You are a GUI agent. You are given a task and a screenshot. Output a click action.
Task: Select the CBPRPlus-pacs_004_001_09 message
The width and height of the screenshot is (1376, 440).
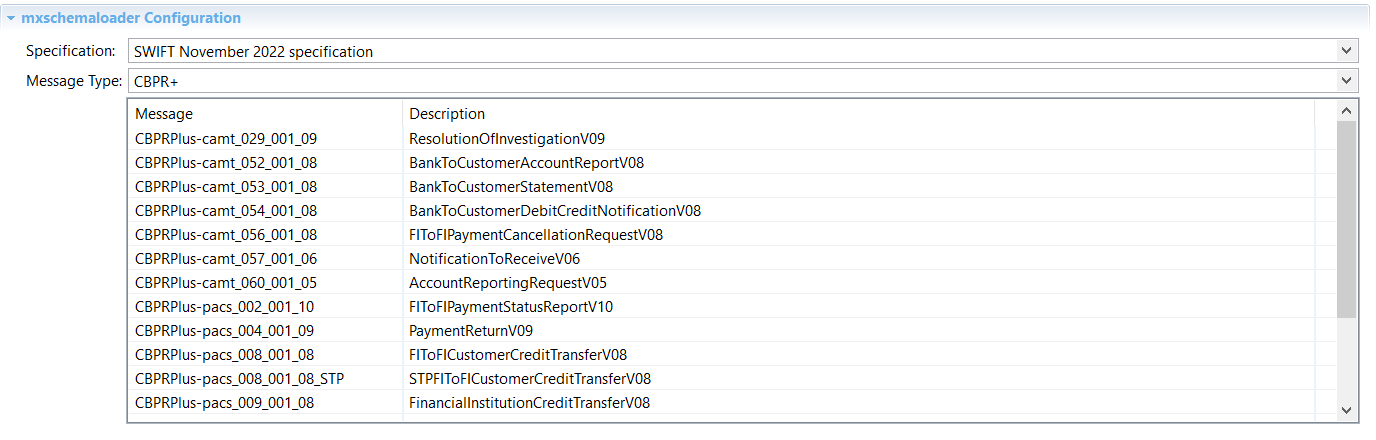point(226,330)
